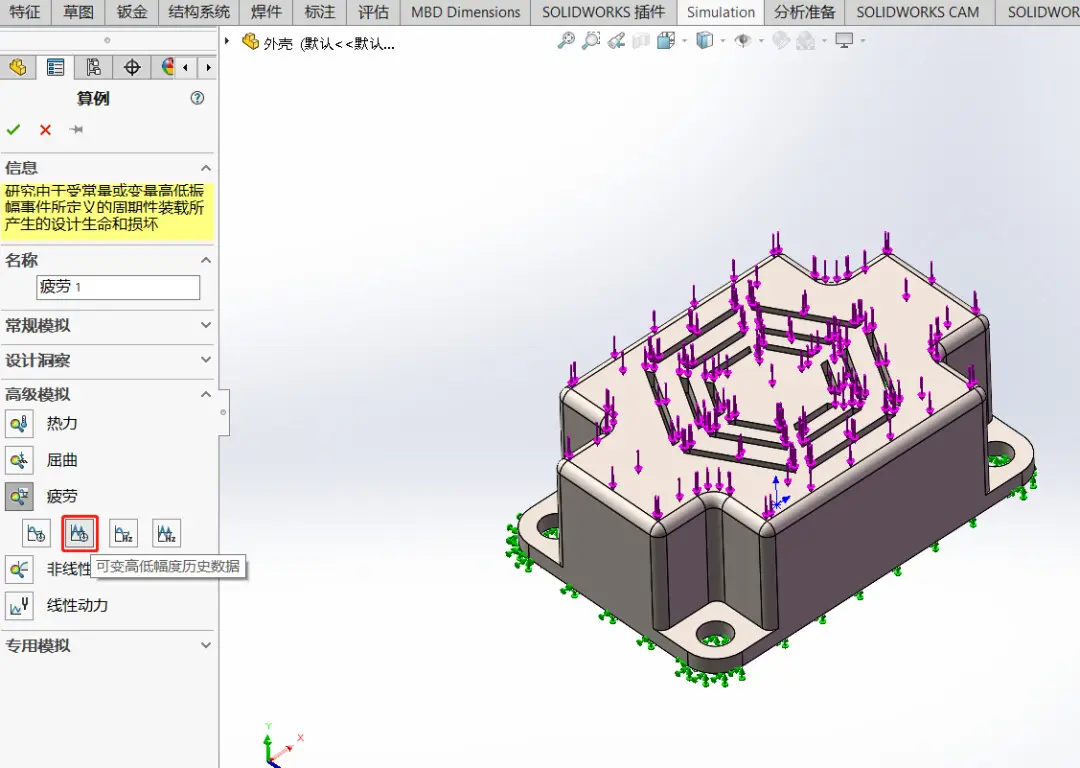
Task: Open PropertyManager tab icon
Action: [x=55, y=67]
